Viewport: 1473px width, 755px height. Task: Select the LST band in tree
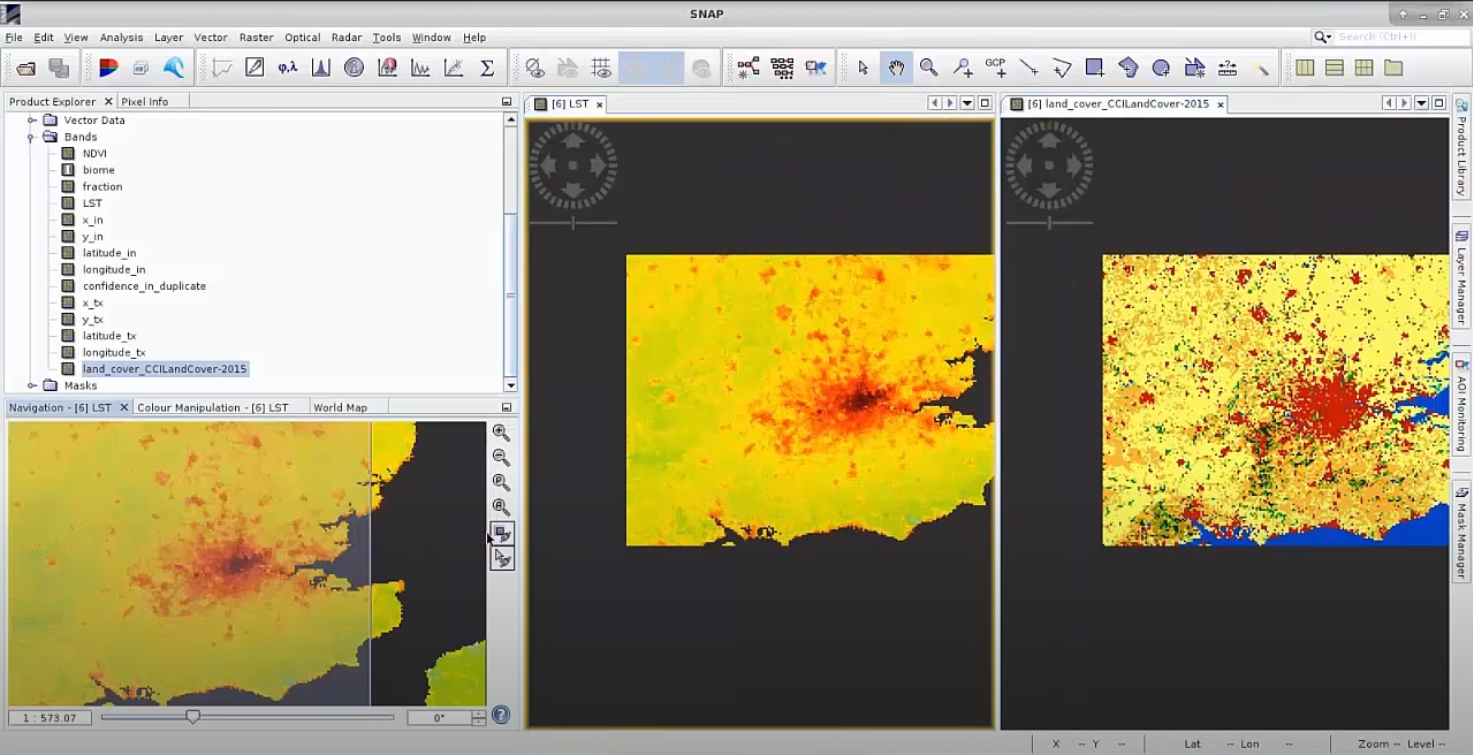pyautogui.click(x=92, y=203)
